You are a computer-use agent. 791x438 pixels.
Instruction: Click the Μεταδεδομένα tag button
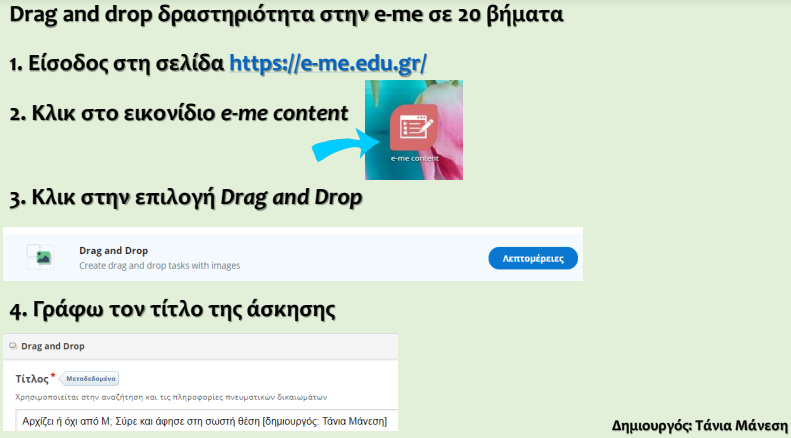click(x=91, y=378)
